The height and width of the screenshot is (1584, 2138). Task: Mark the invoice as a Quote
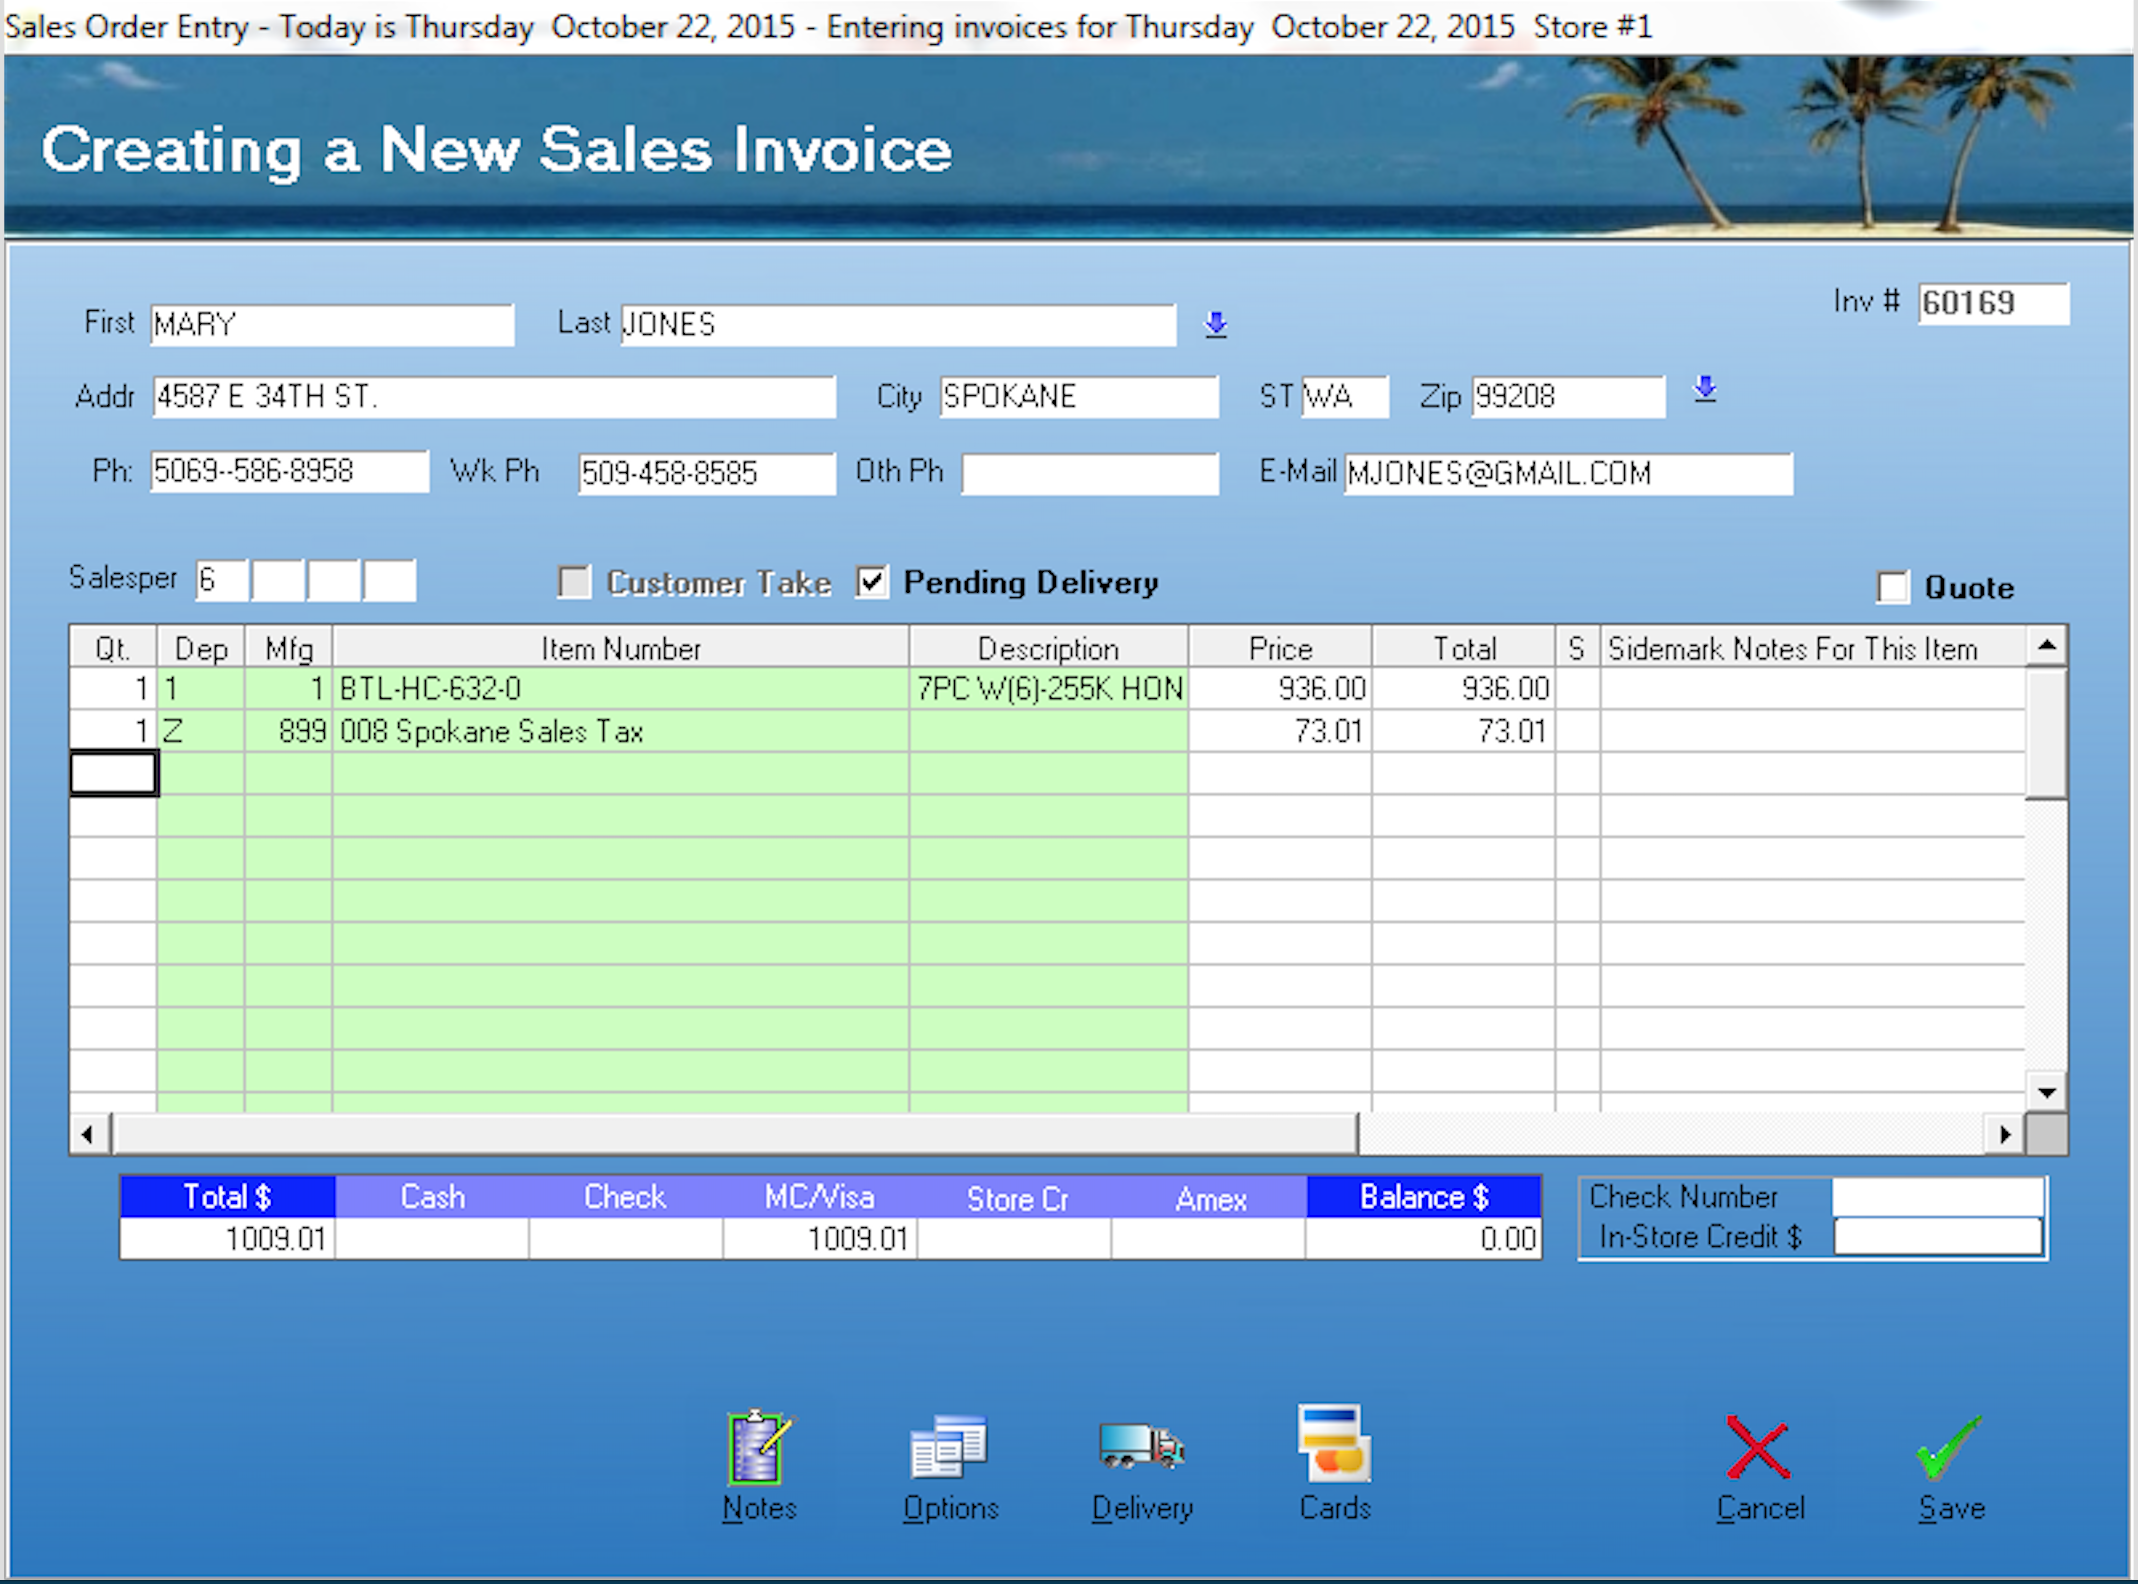point(1892,587)
